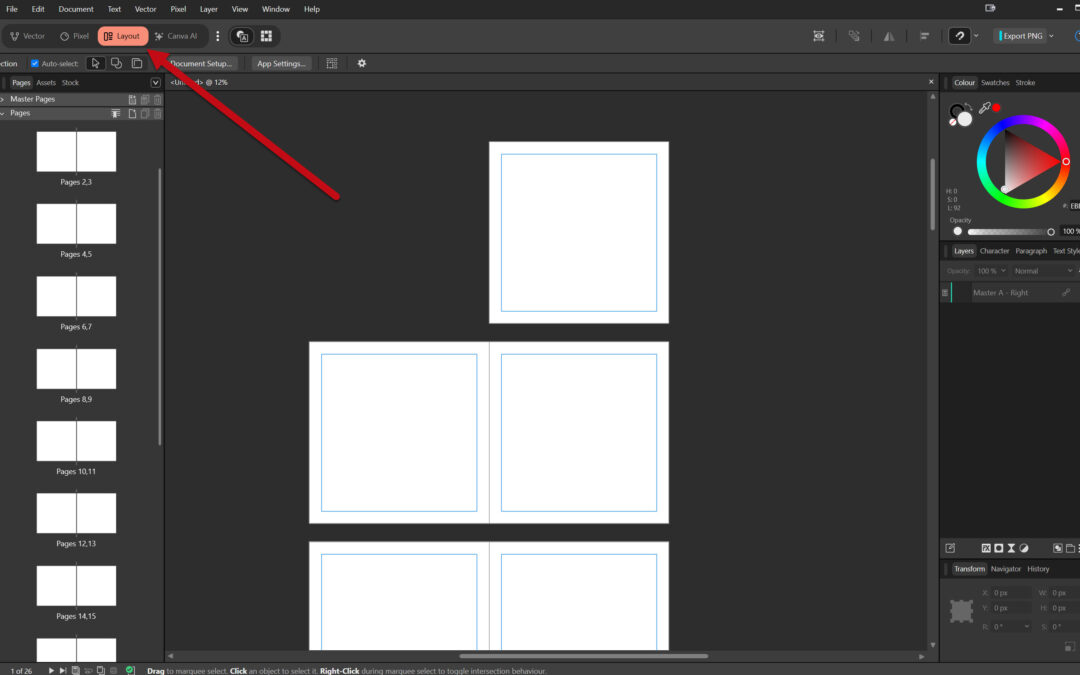Switch to the Pixel studio
The width and height of the screenshot is (1080, 675).
click(x=74, y=36)
